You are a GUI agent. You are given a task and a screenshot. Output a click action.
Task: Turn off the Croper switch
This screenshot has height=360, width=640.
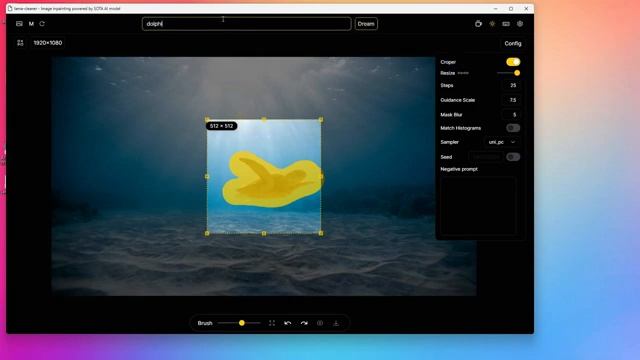coord(513,62)
